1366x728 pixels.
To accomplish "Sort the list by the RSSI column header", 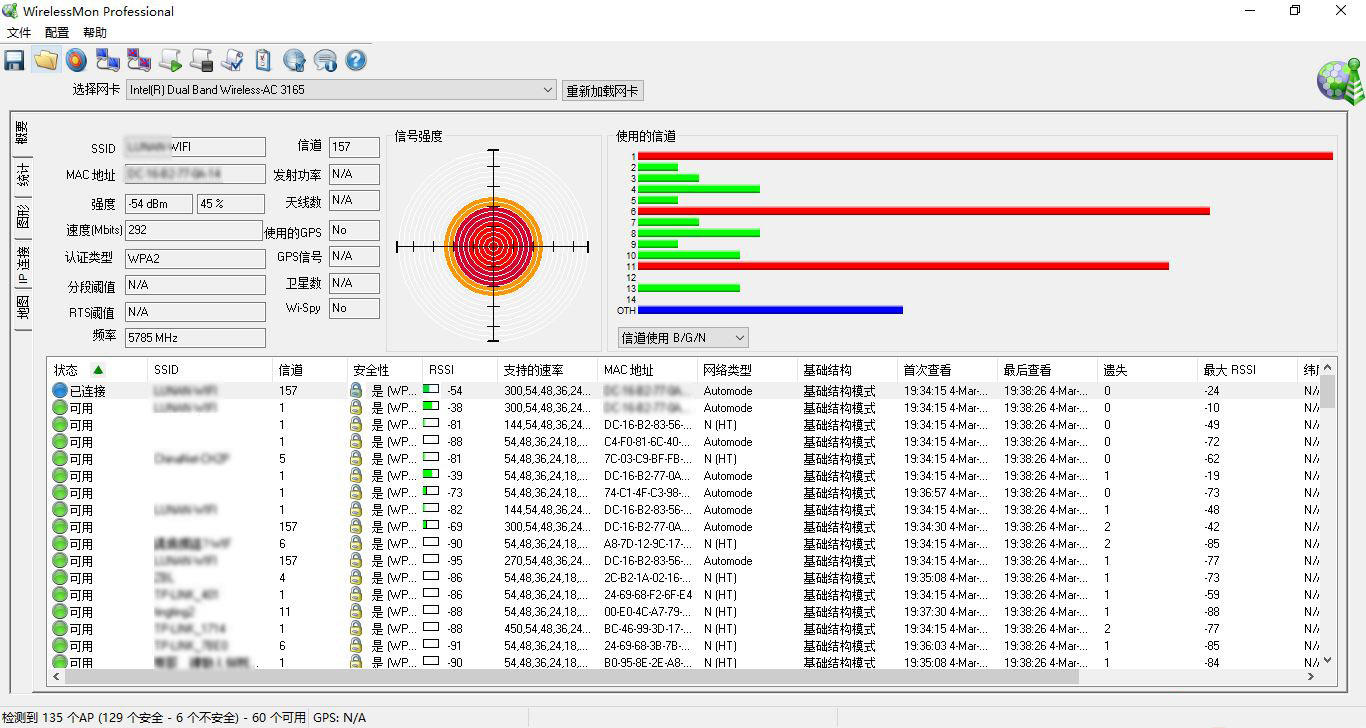I will pos(459,370).
